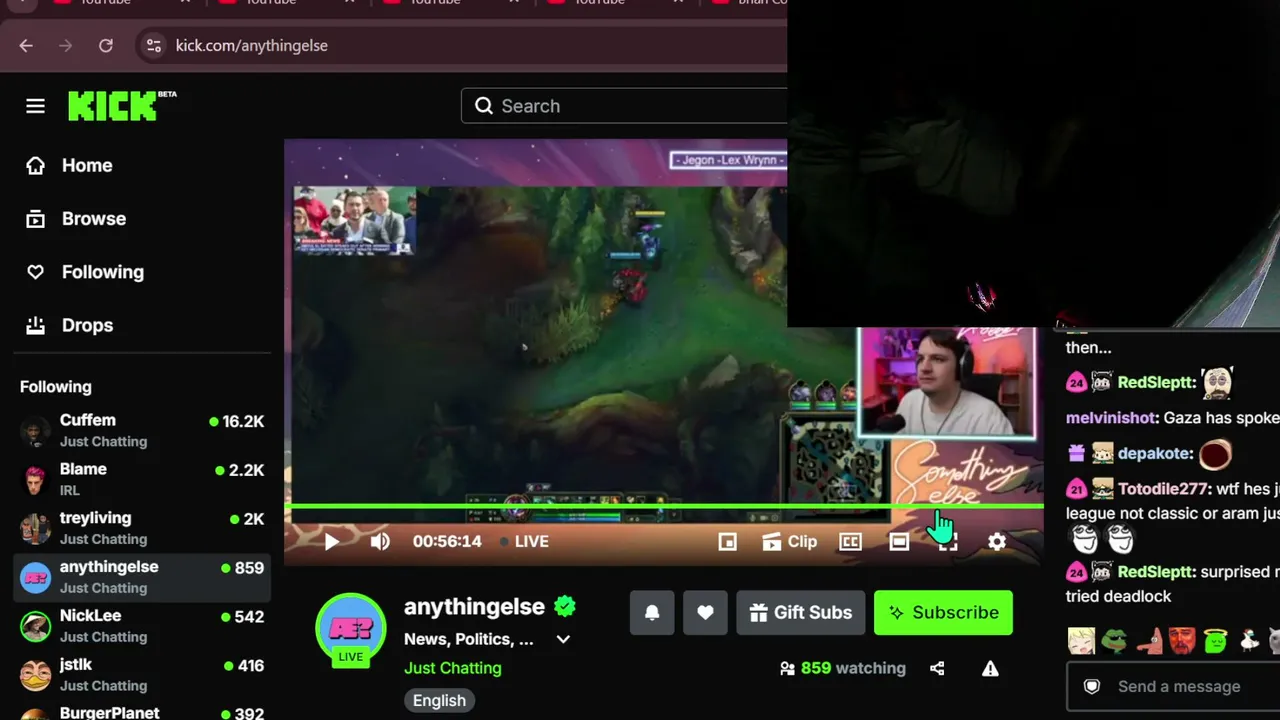Focus the Send a message chat input

[1180, 686]
